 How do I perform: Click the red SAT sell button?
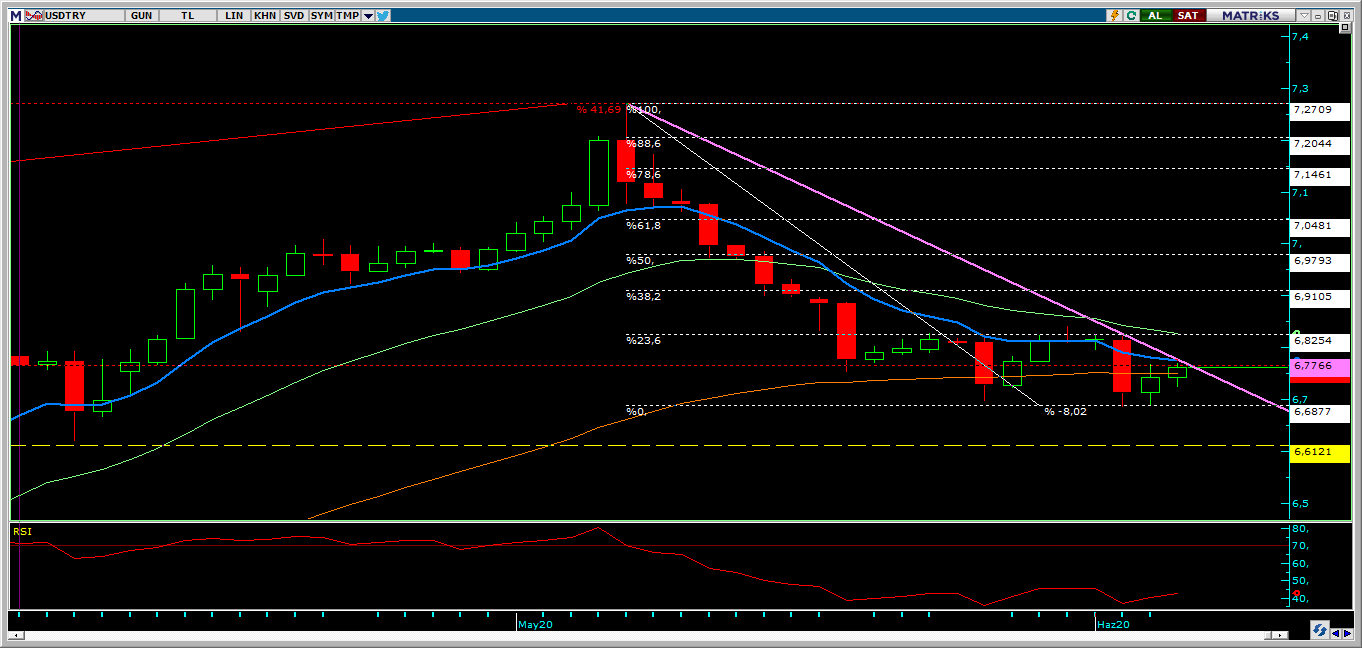point(1187,15)
